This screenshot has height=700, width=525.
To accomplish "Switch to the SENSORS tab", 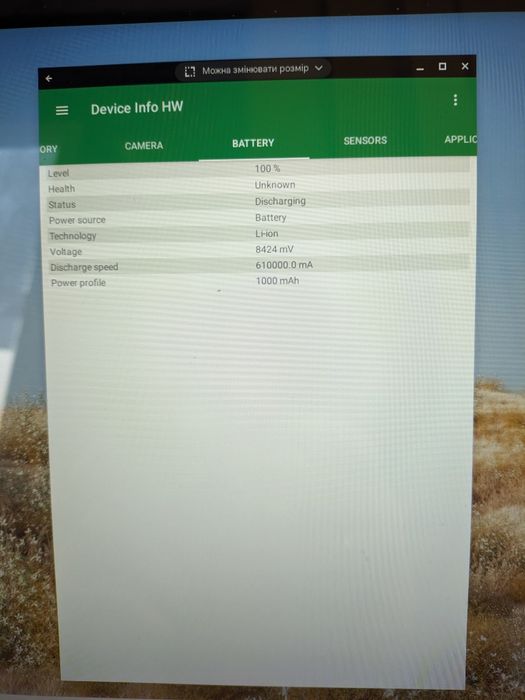I will [x=365, y=140].
